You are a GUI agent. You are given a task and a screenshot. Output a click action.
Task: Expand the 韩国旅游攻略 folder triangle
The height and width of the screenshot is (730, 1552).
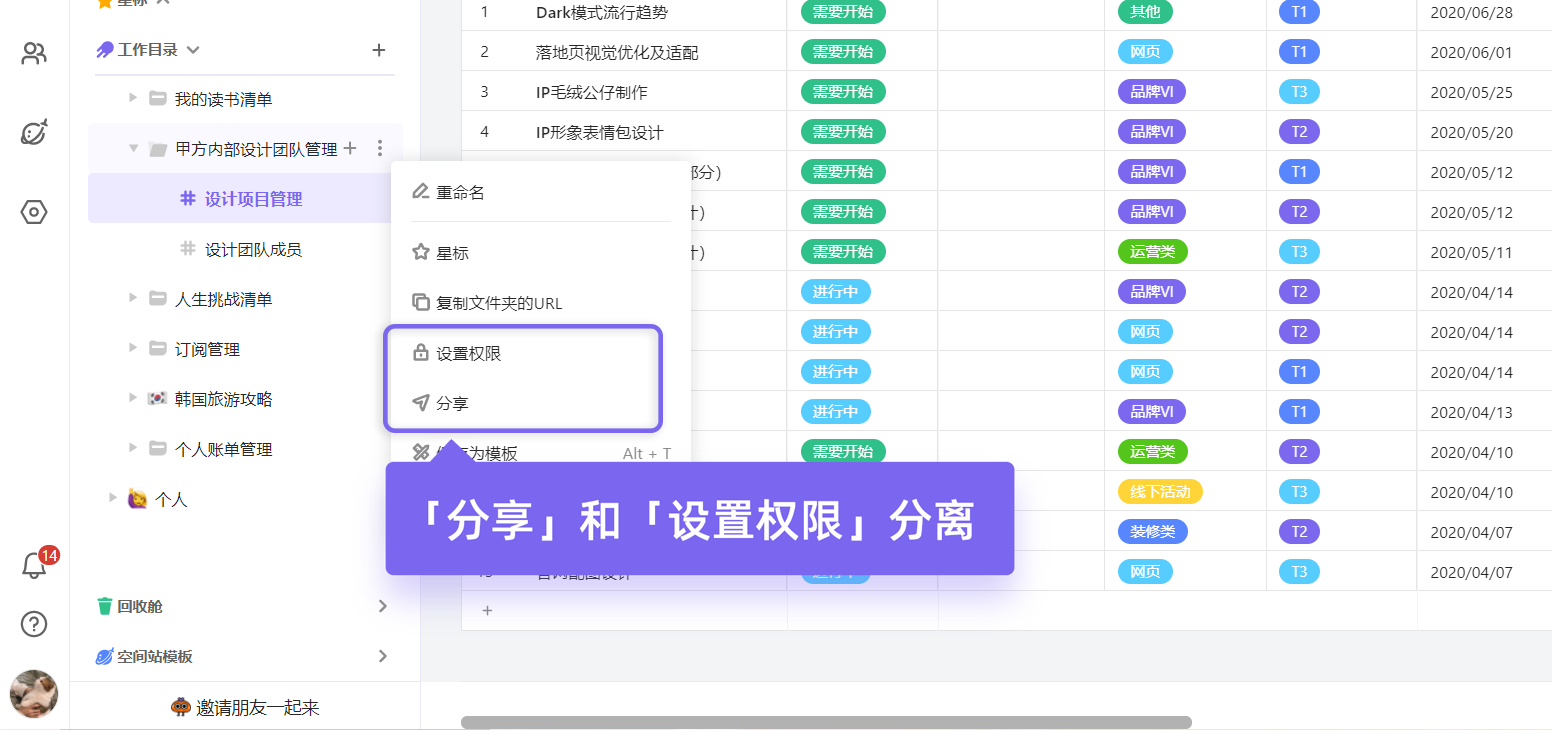pyautogui.click(x=133, y=398)
